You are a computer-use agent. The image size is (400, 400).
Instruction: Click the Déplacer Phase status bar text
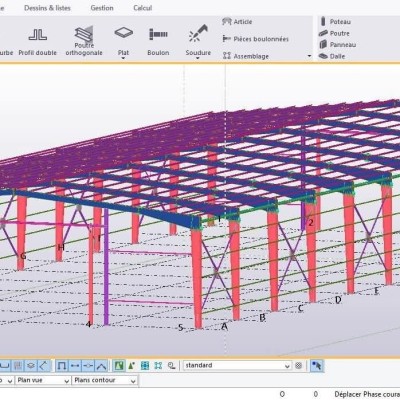(x=367, y=394)
